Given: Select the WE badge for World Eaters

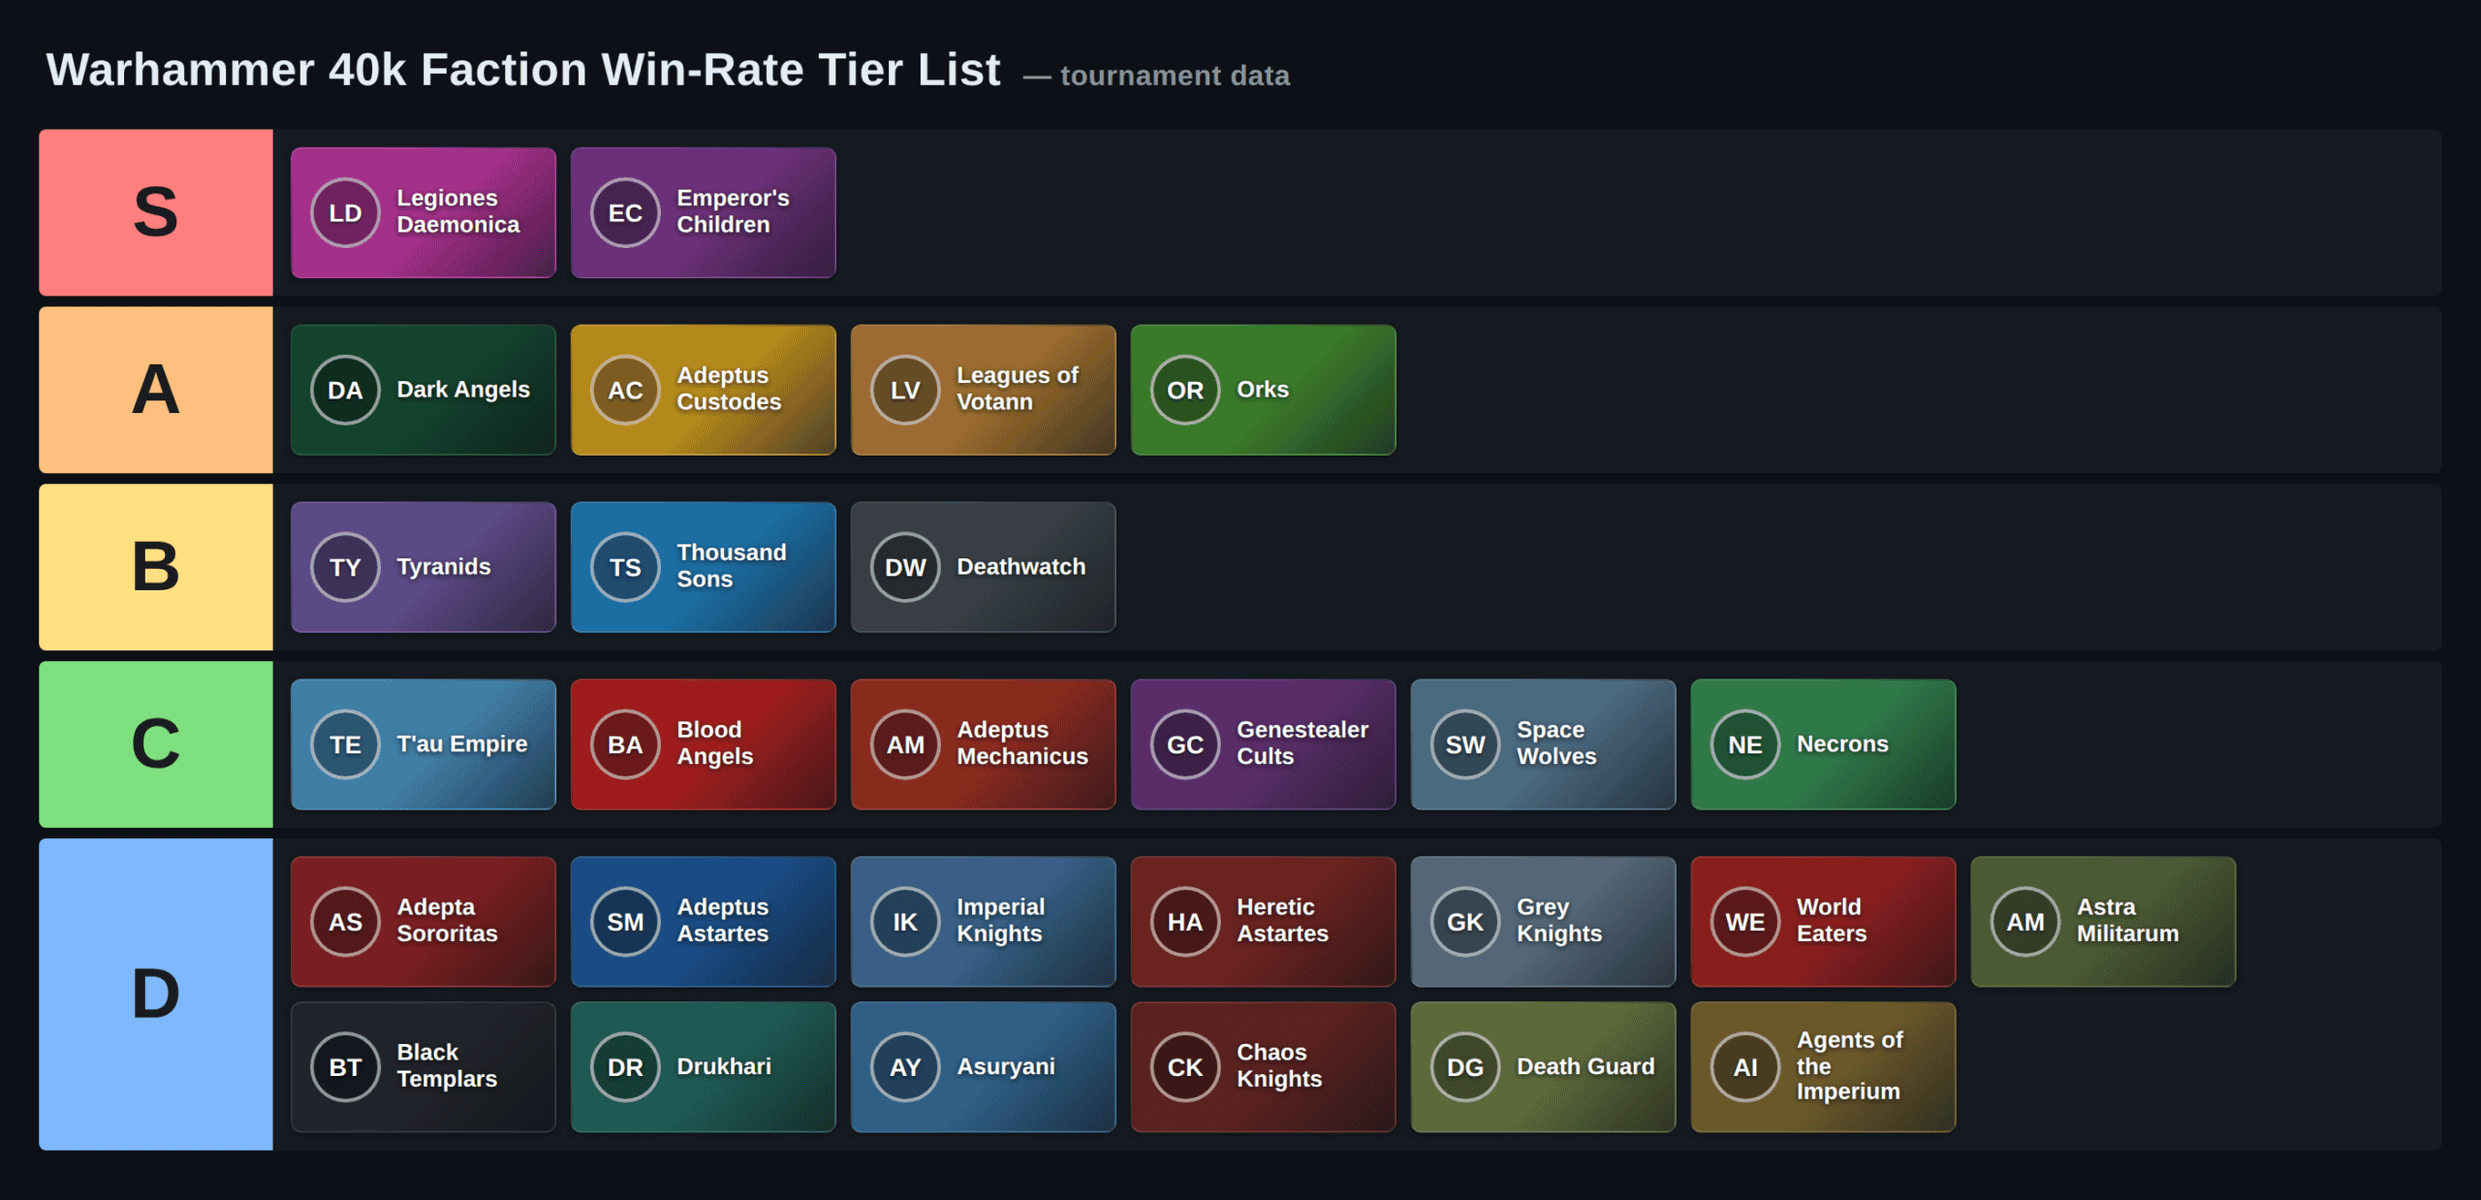Looking at the screenshot, I should [x=1745, y=921].
